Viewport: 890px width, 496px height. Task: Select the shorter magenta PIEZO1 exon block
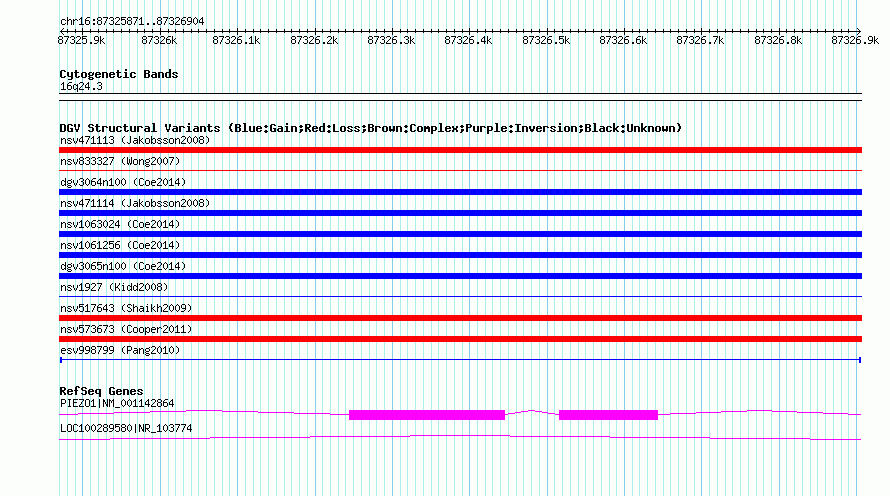[608, 415]
